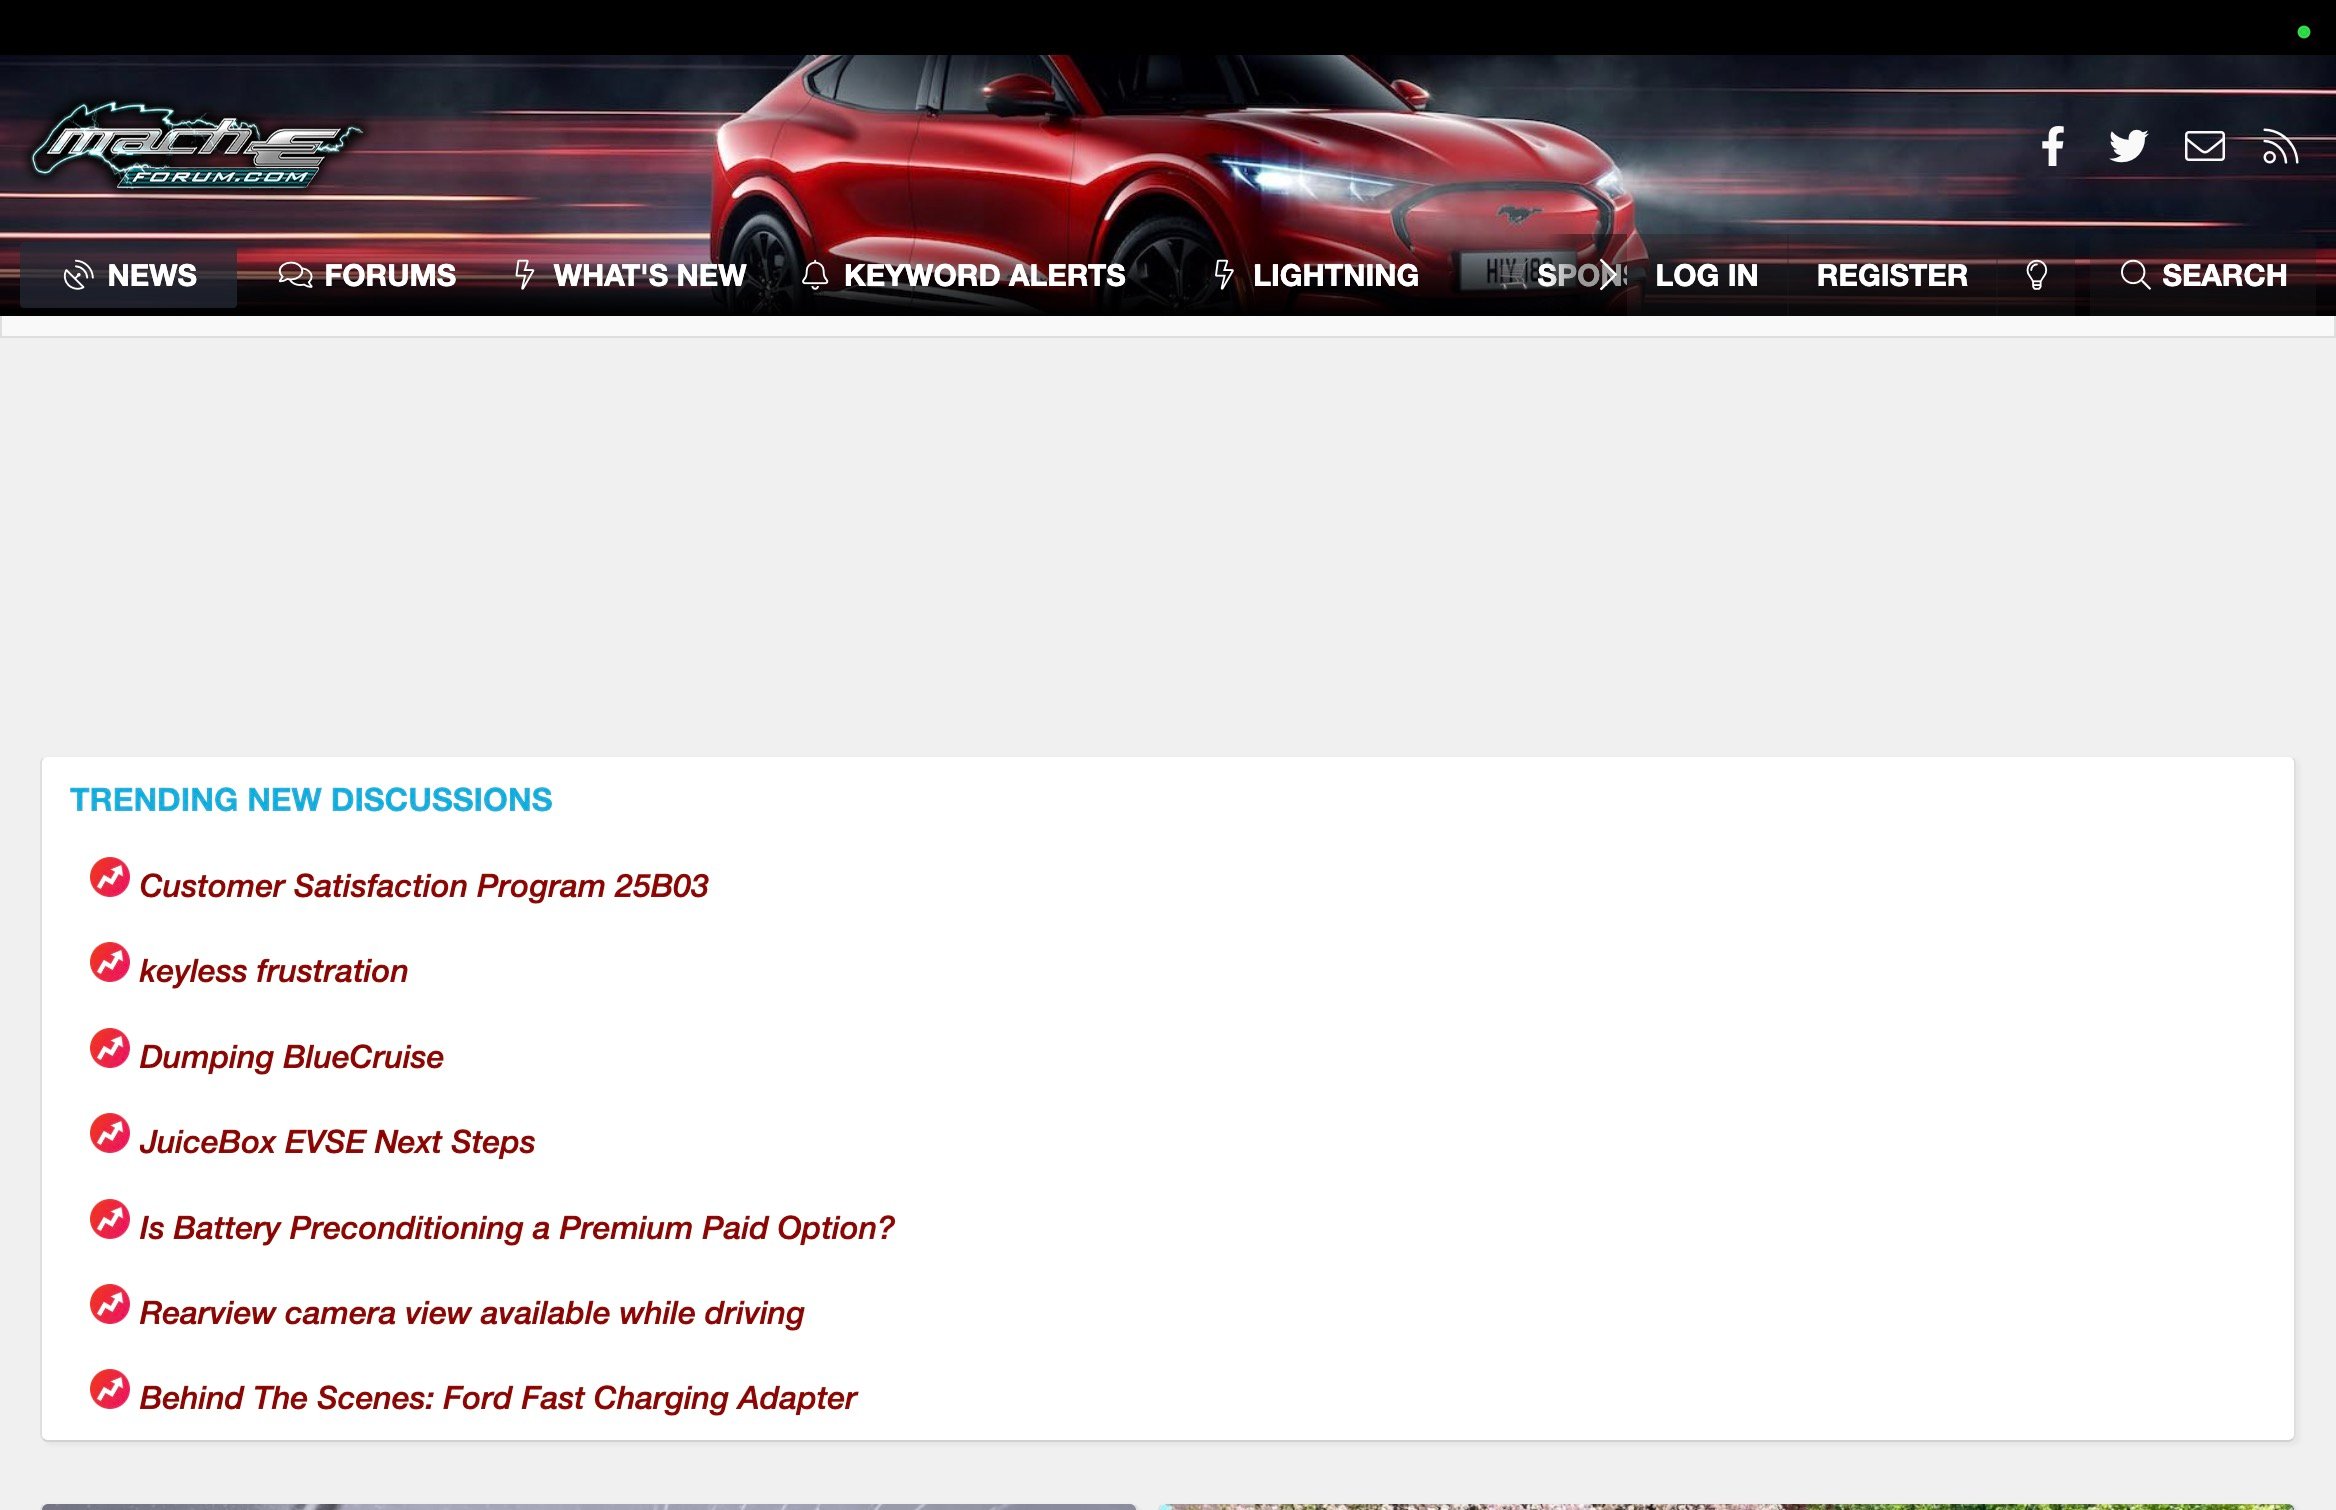Viewport: 2336px width, 1510px height.
Task: Open 'Customer Satisfaction Program 25B03' thread
Action: [424, 886]
